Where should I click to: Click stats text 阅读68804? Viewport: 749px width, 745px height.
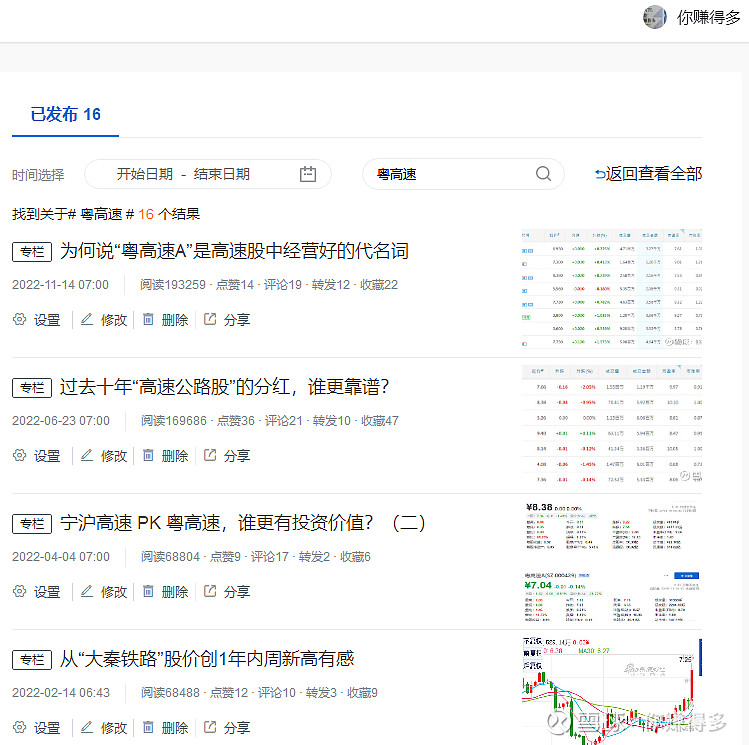[170, 557]
